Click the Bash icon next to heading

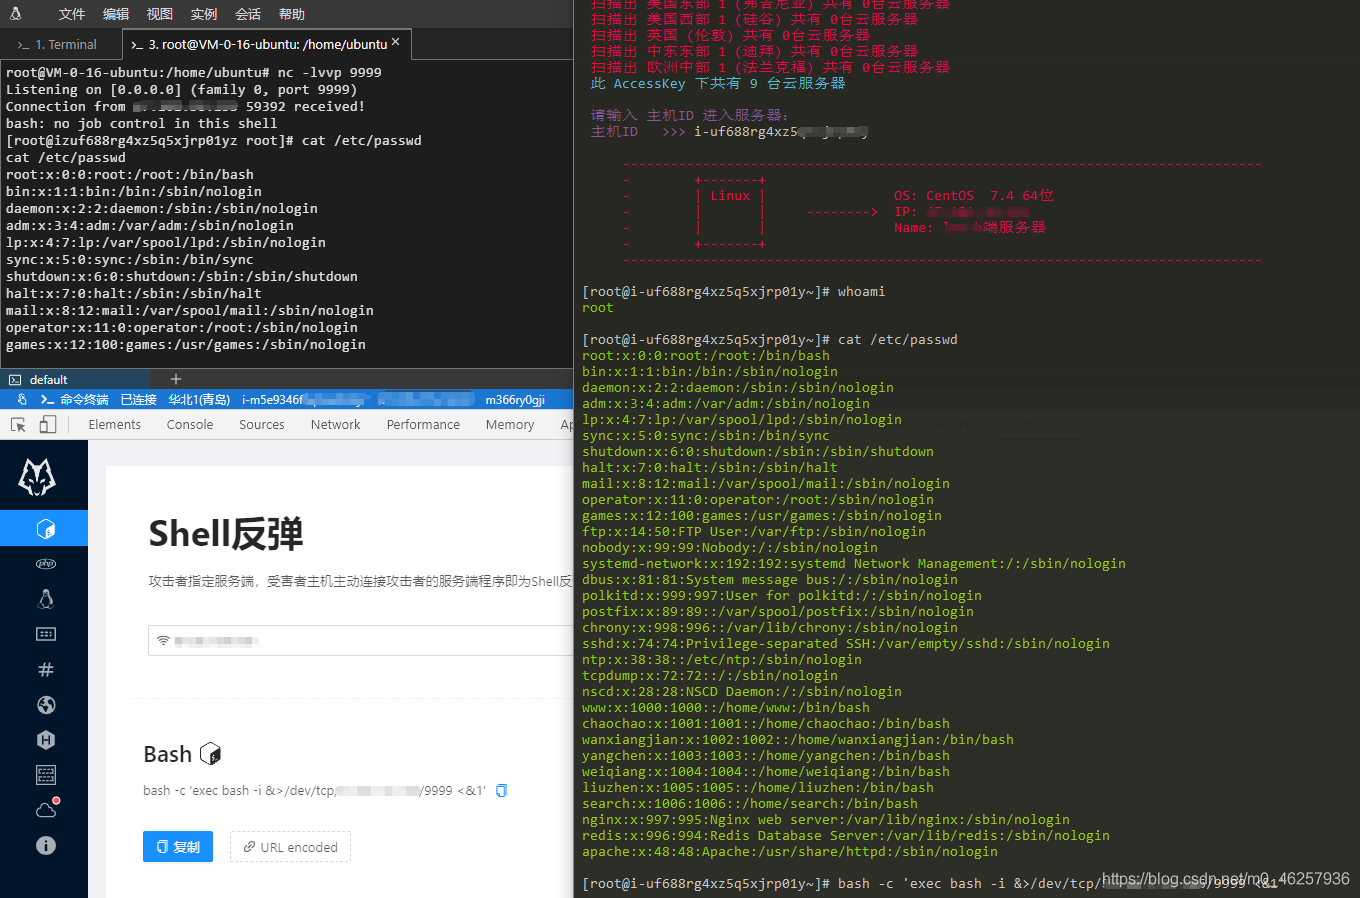(x=210, y=754)
